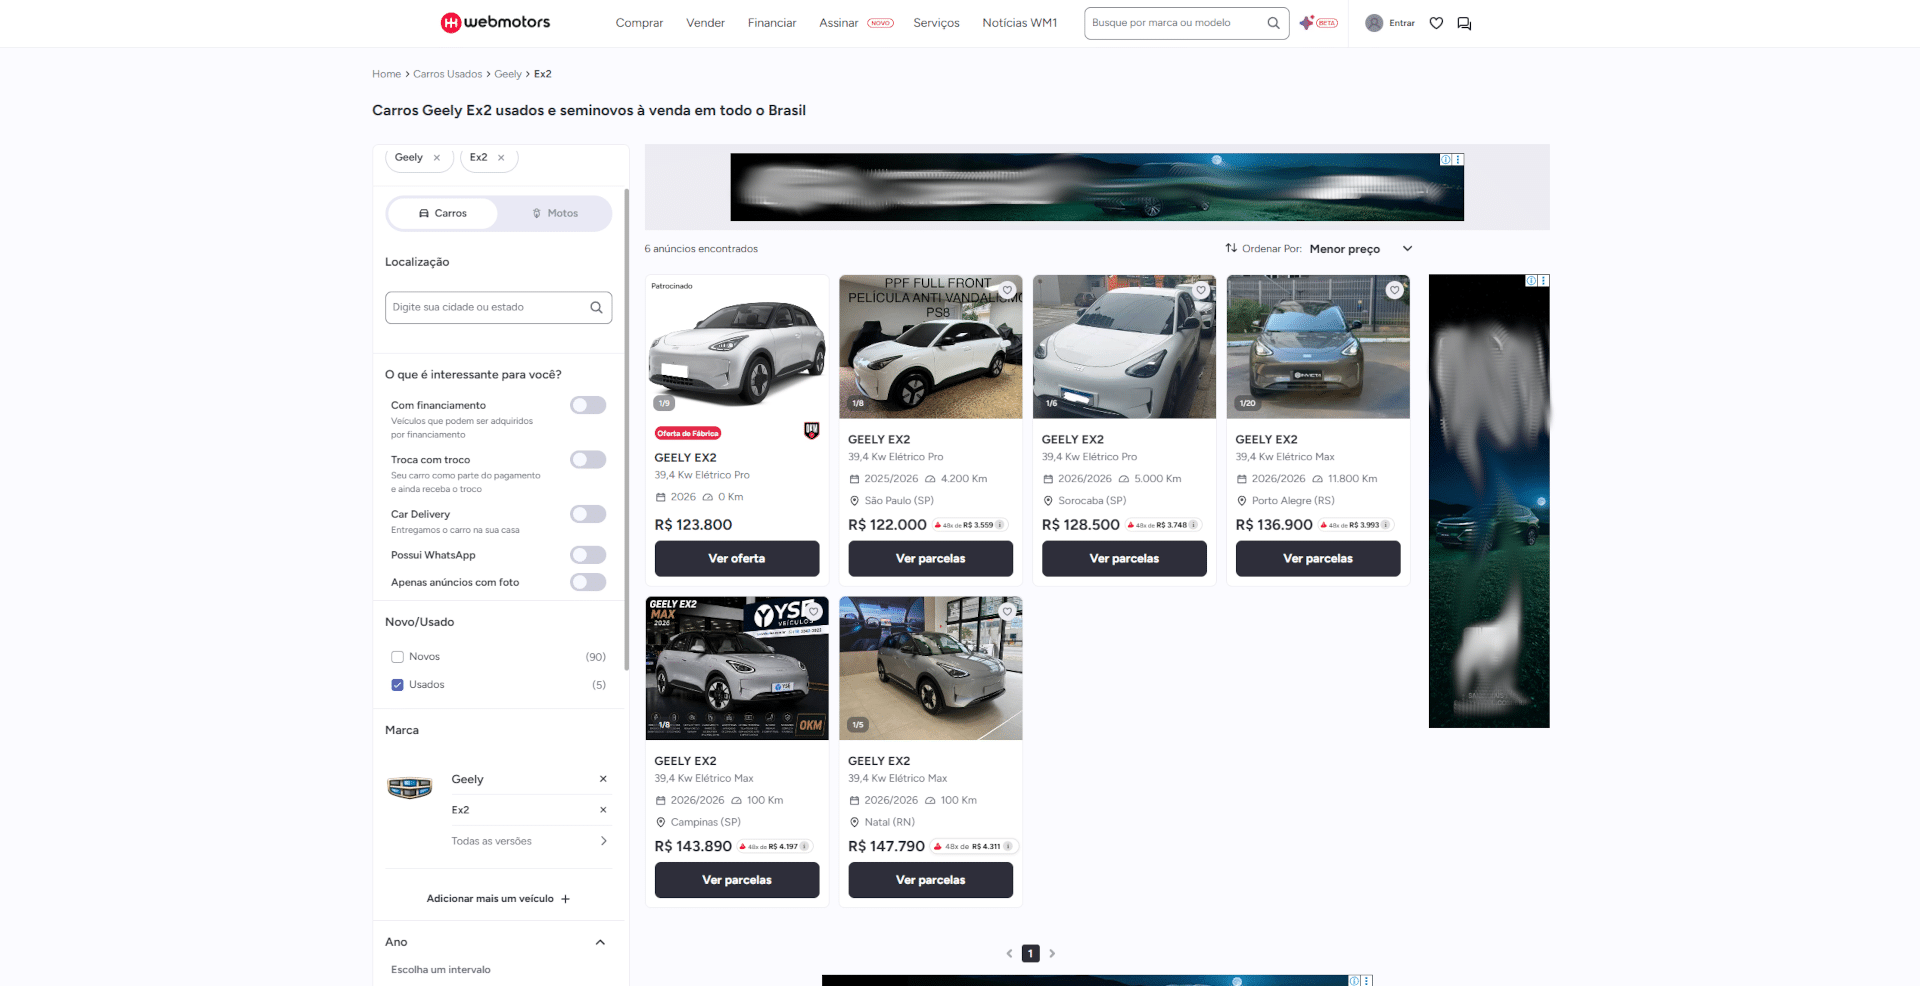Click the plus icon to add vehicle
Image resolution: width=1920 pixels, height=986 pixels.
(565, 899)
